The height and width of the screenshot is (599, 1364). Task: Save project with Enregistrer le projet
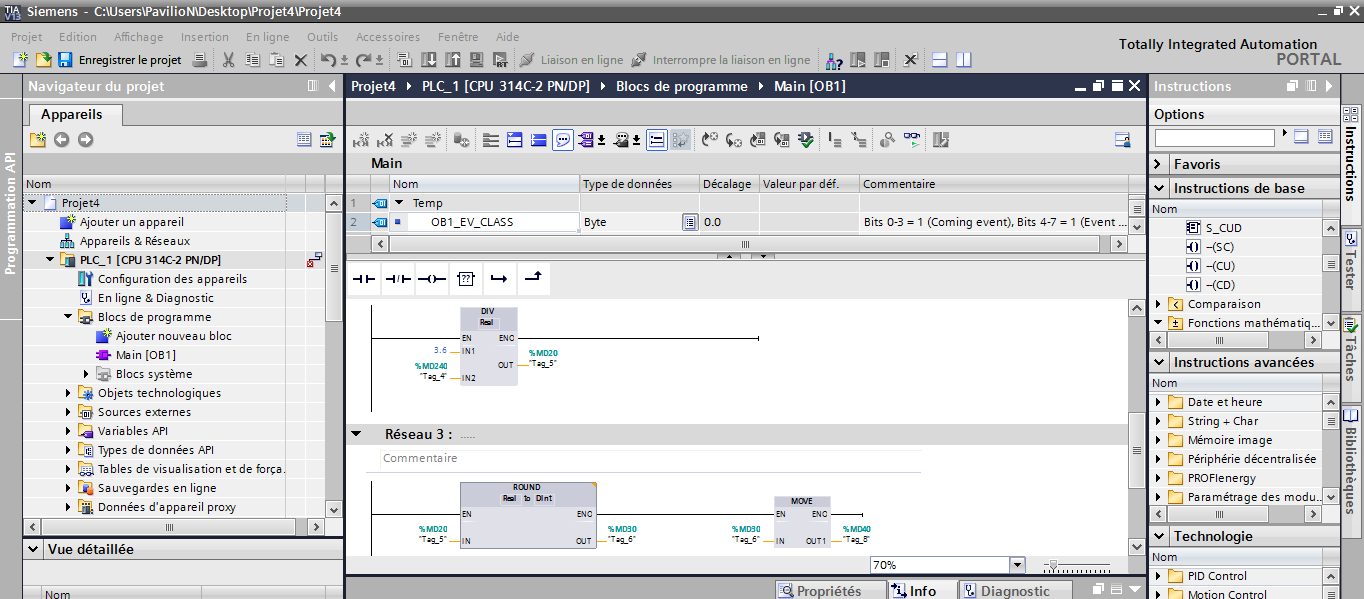pos(120,60)
